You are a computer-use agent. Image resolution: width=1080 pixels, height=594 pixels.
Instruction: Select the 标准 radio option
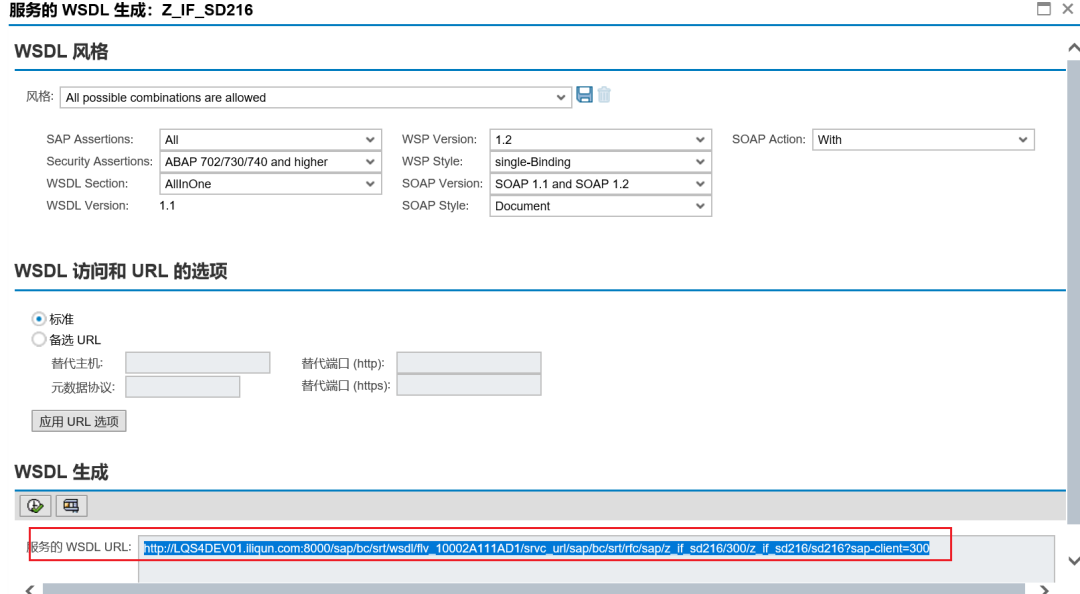39,318
